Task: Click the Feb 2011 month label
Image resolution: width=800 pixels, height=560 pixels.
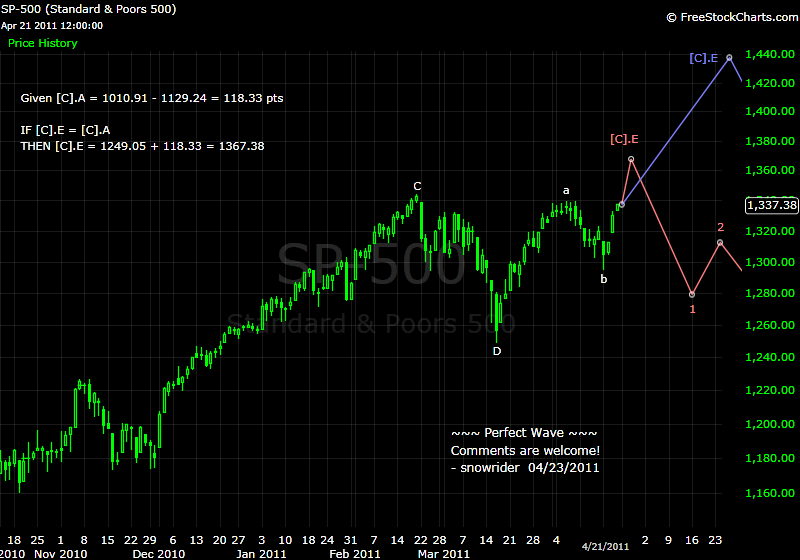Action: [355, 554]
